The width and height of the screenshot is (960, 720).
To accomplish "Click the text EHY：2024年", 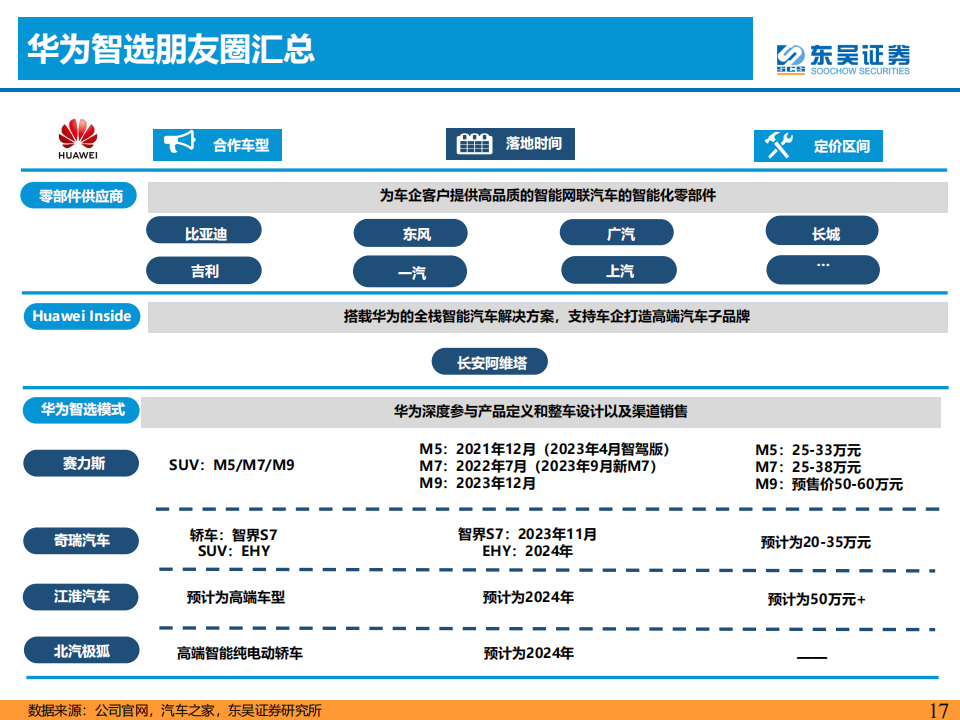I will [x=527, y=551].
